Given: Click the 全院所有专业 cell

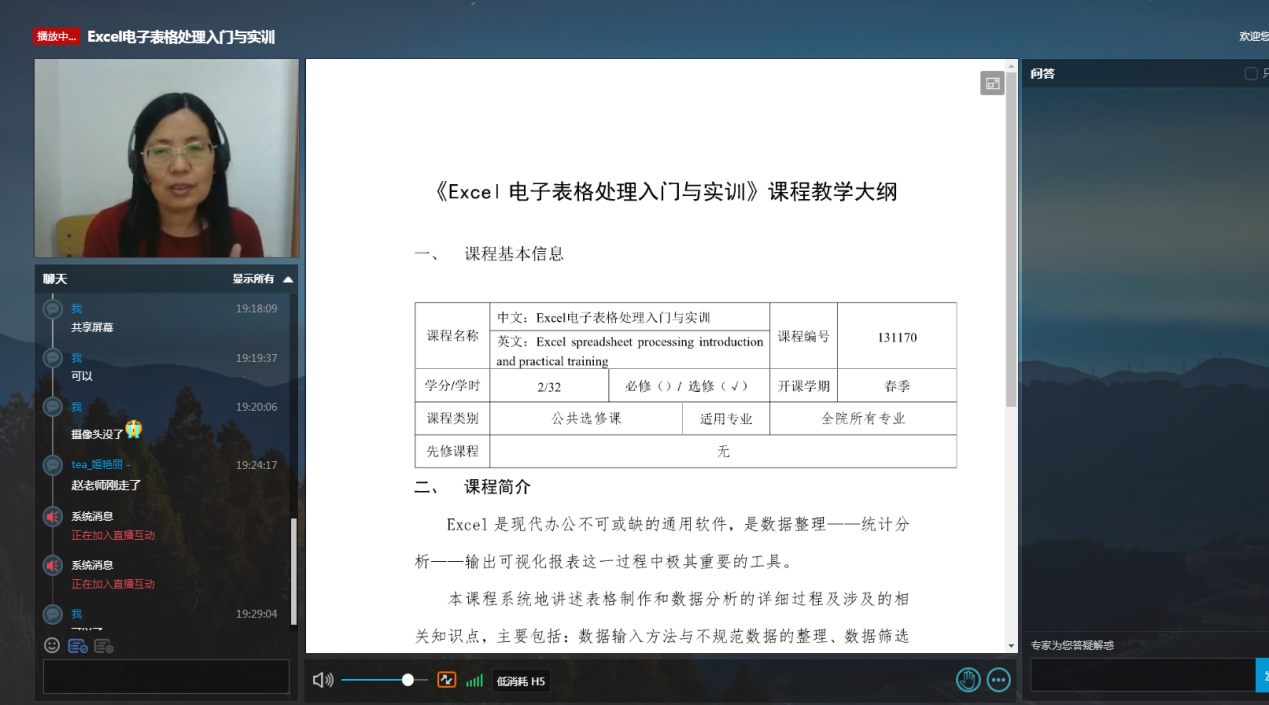Looking at the screenshot, I should pyautogui.click(x=863, y=419).
